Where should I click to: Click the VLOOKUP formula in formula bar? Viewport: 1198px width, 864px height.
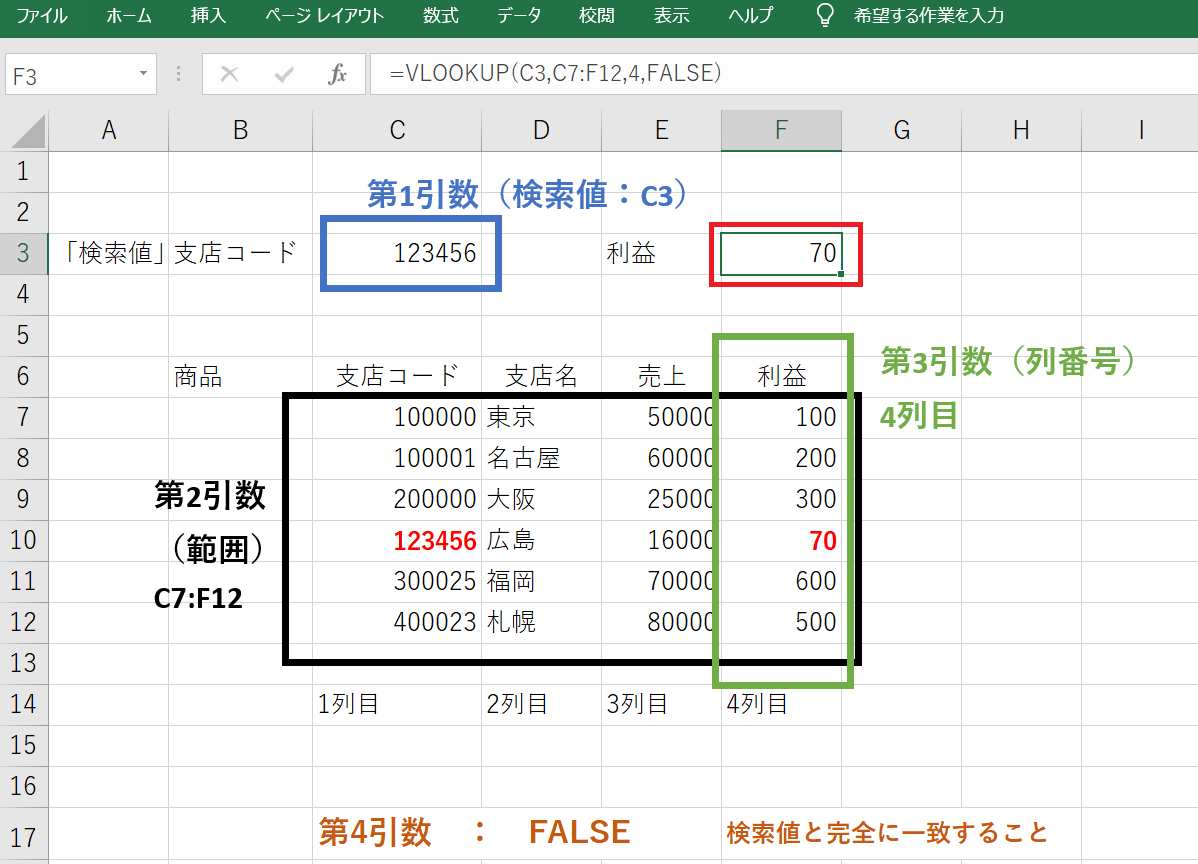(x=555, y=73)
